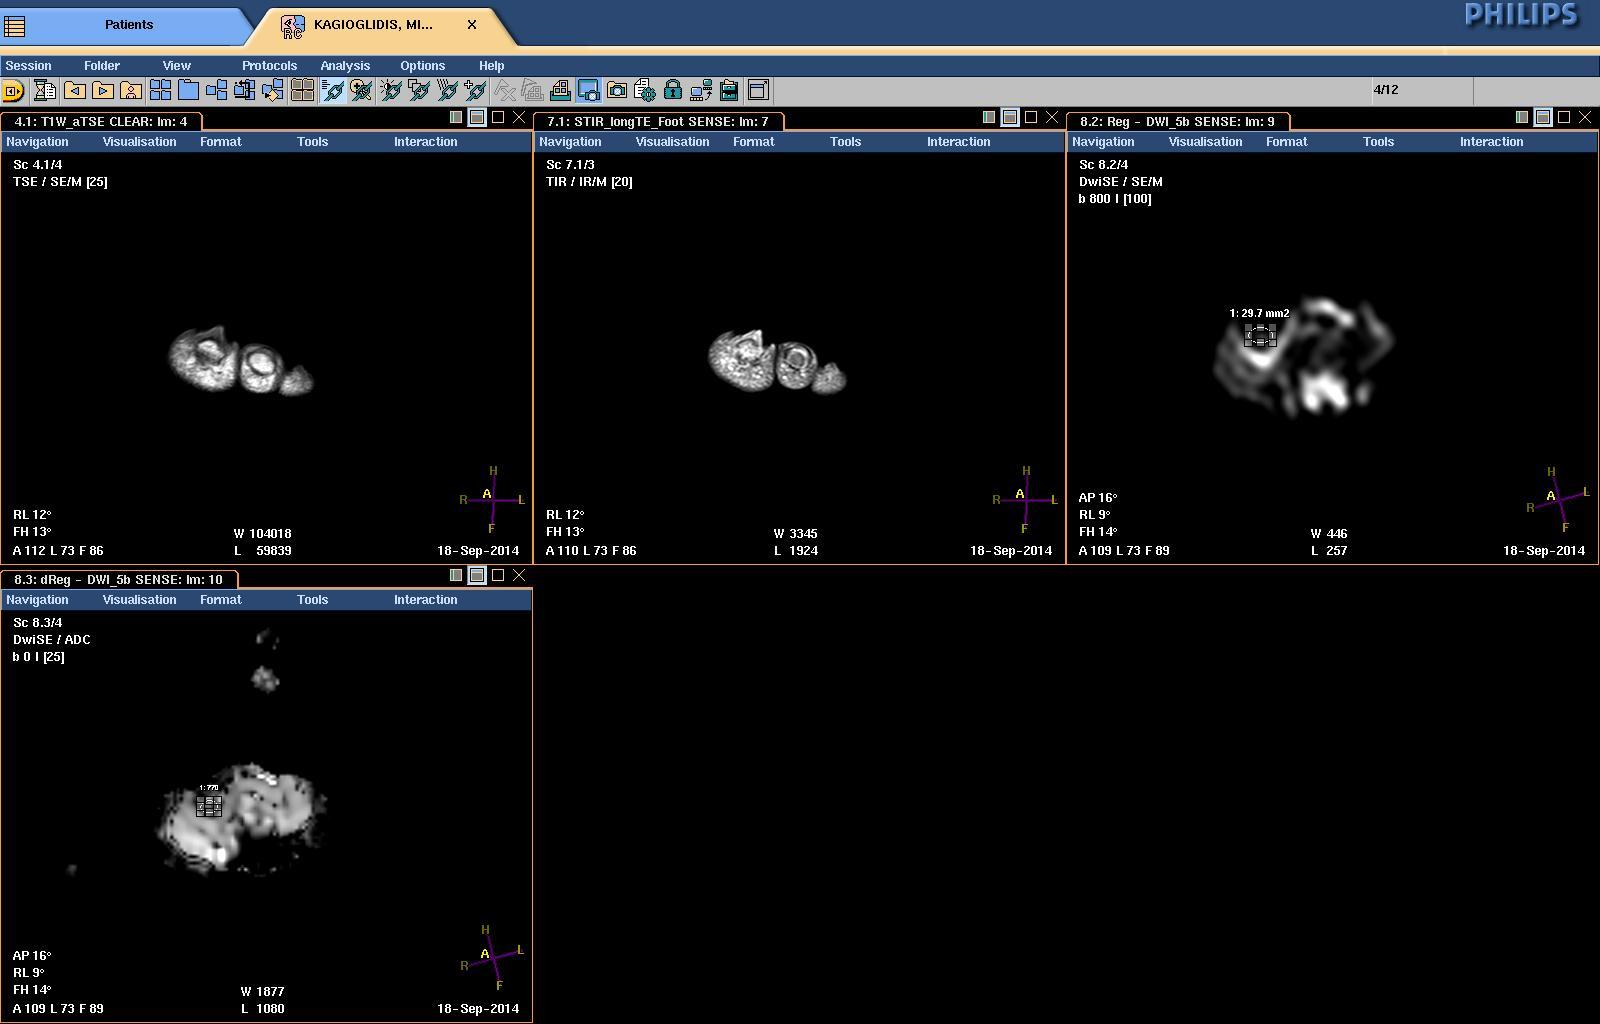Close the KAGIOGLIDIS patient tab
Viewport: 1600px width, 1024px height.
(472, 25)
